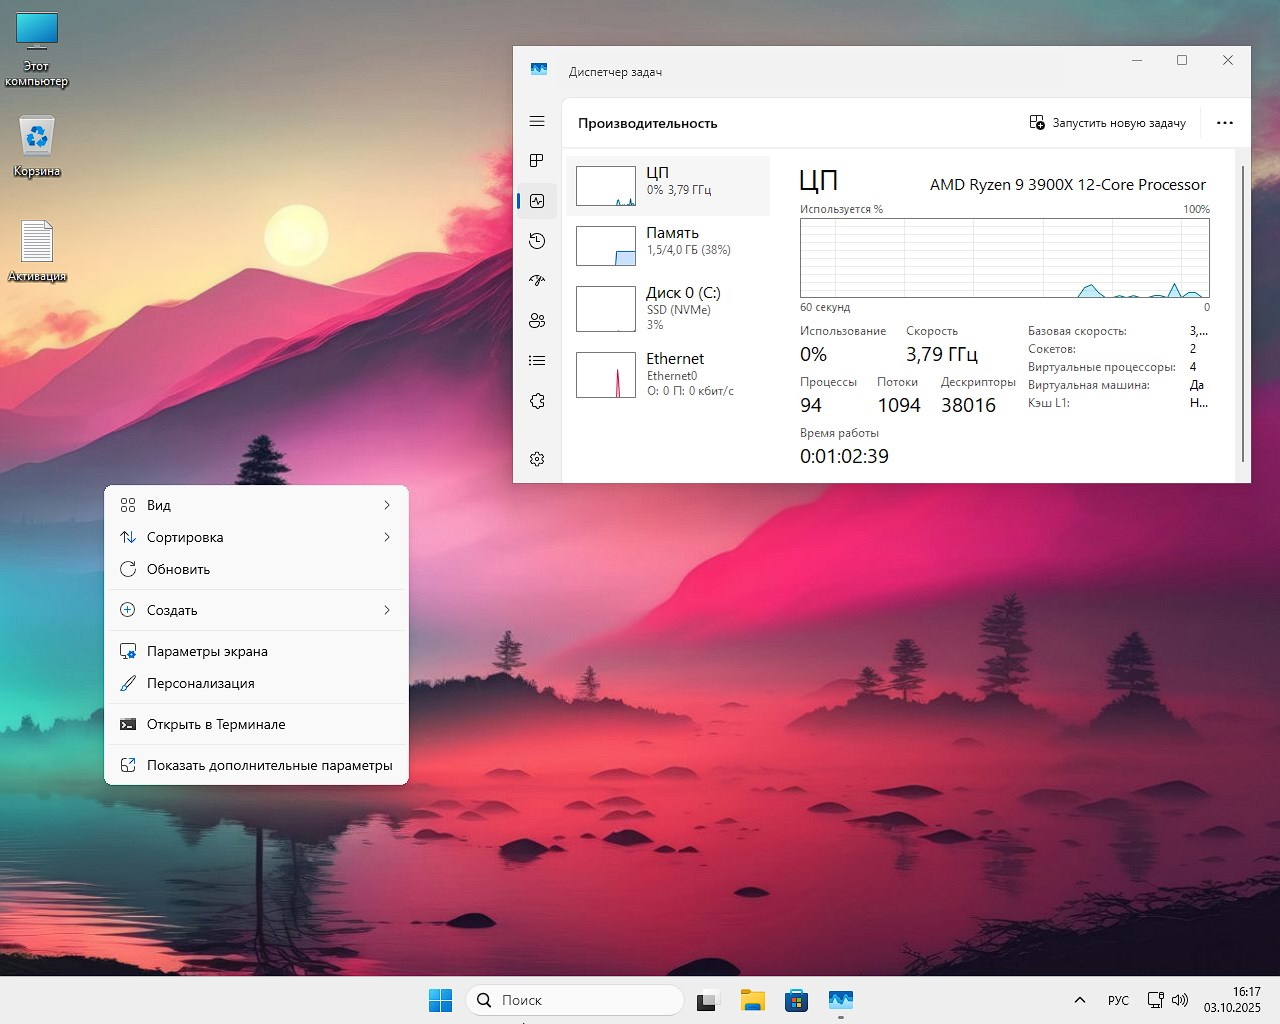Image resolution: width=1280 pixels, height=1024 pixels.
Task: Open the Services puzzle icon
Action: click(537, 401)
